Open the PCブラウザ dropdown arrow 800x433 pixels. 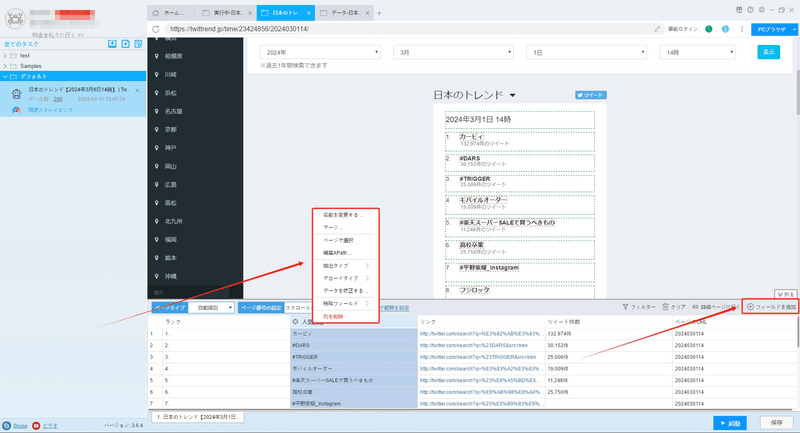(794, 30)
